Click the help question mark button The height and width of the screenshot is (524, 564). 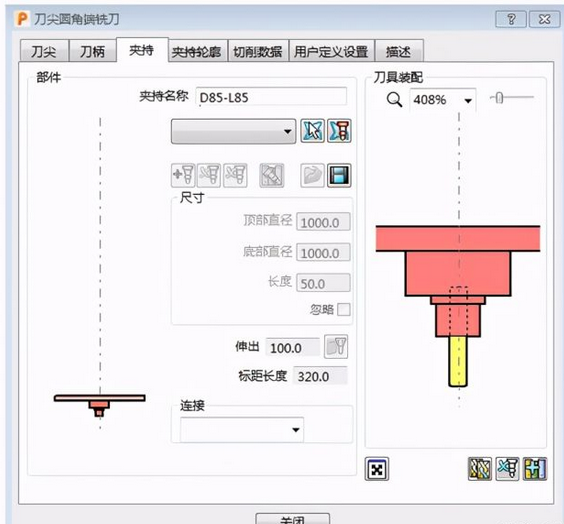(x=511, y=19)
